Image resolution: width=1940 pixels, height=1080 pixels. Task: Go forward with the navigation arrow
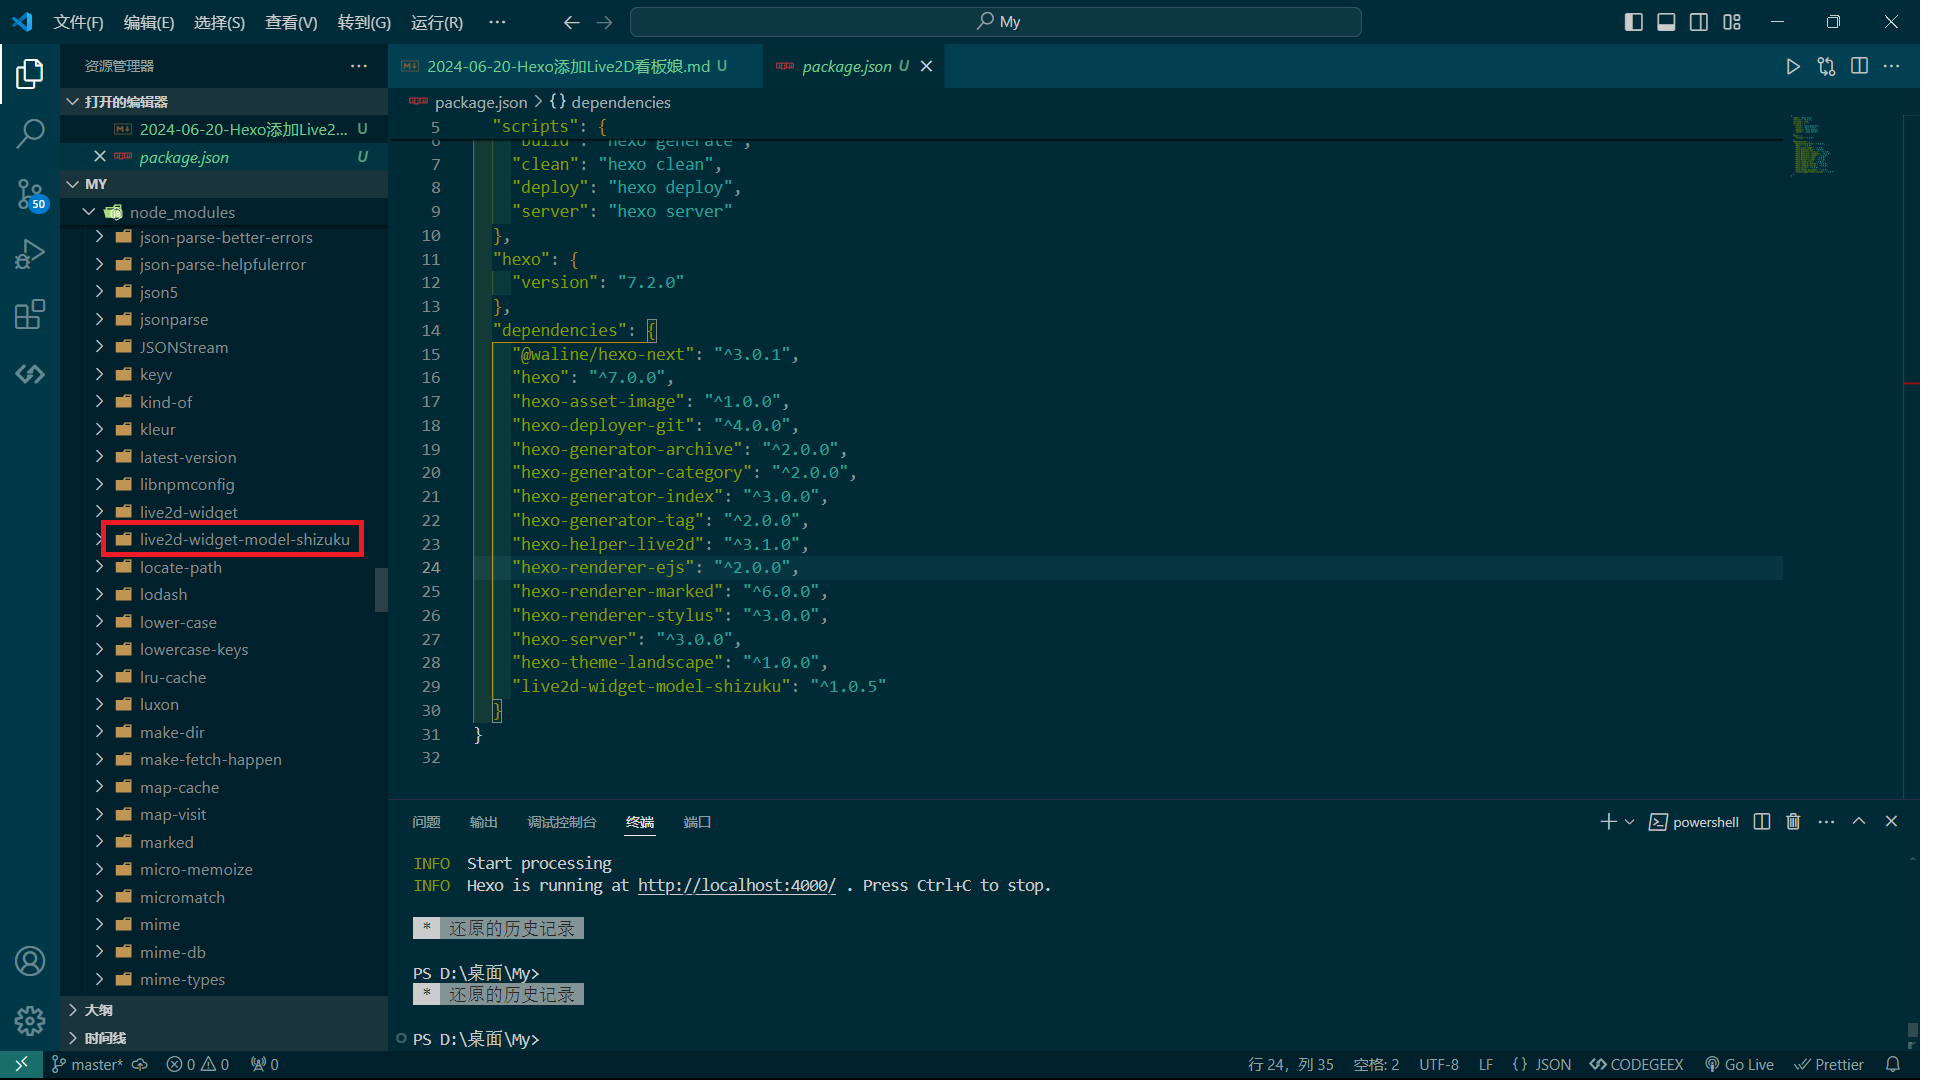click(604, 22)
